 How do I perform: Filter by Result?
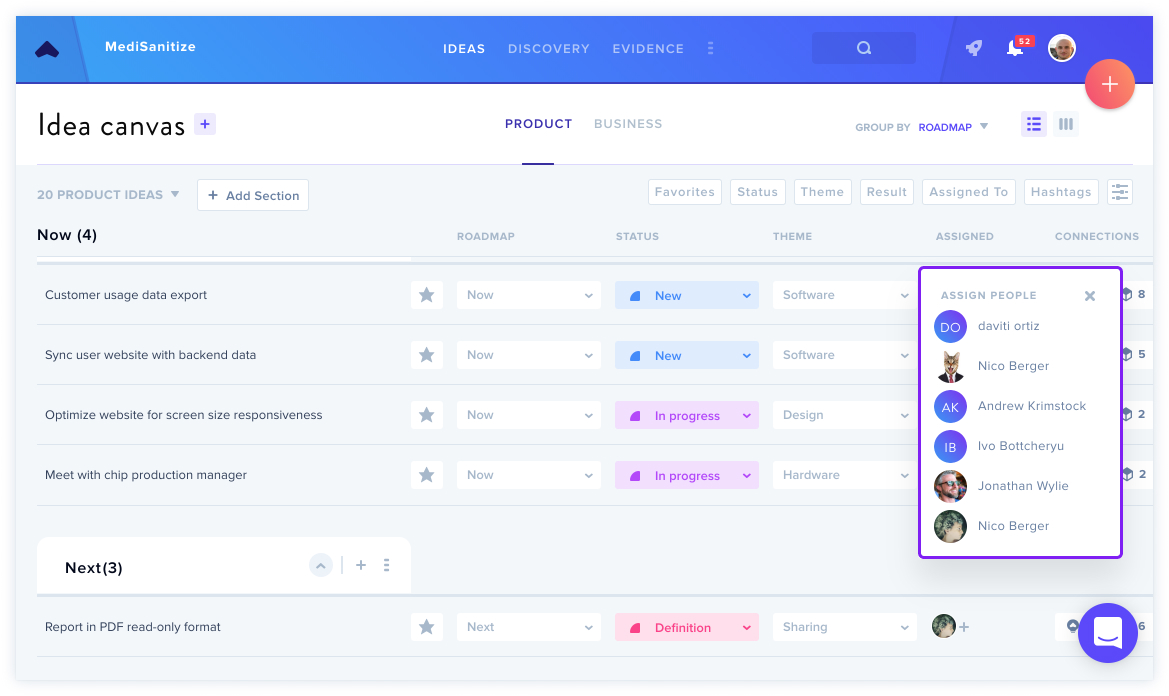coord(886,192)
